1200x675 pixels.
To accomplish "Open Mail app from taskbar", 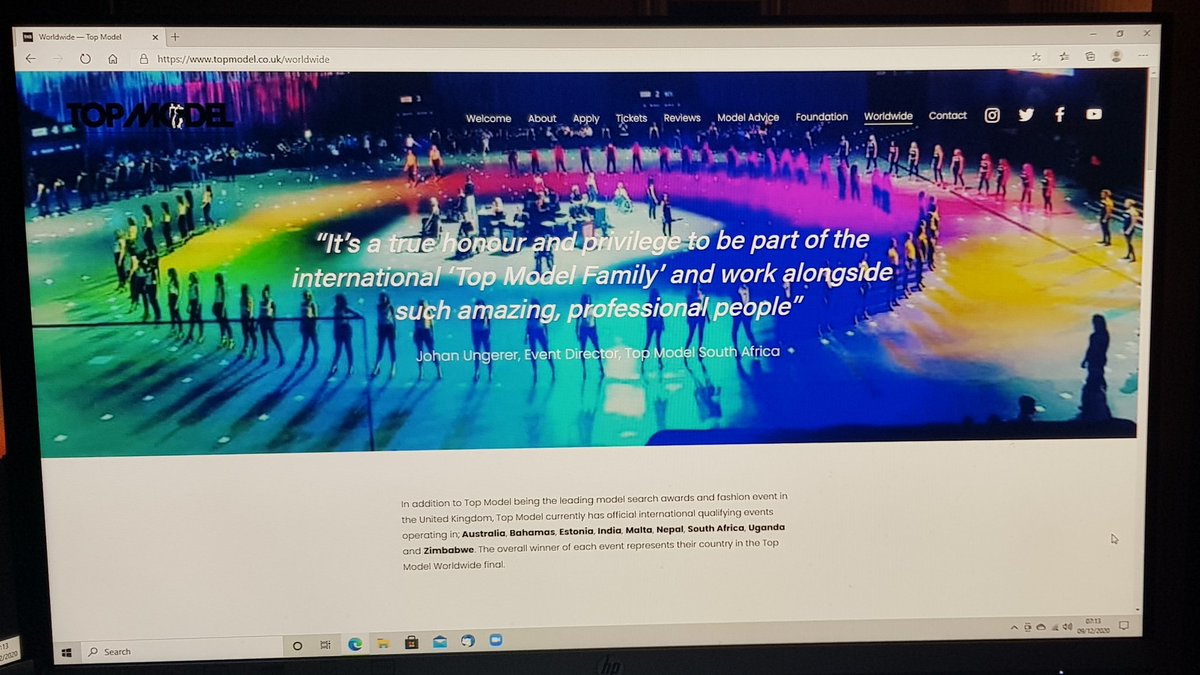I will point(438,642).
